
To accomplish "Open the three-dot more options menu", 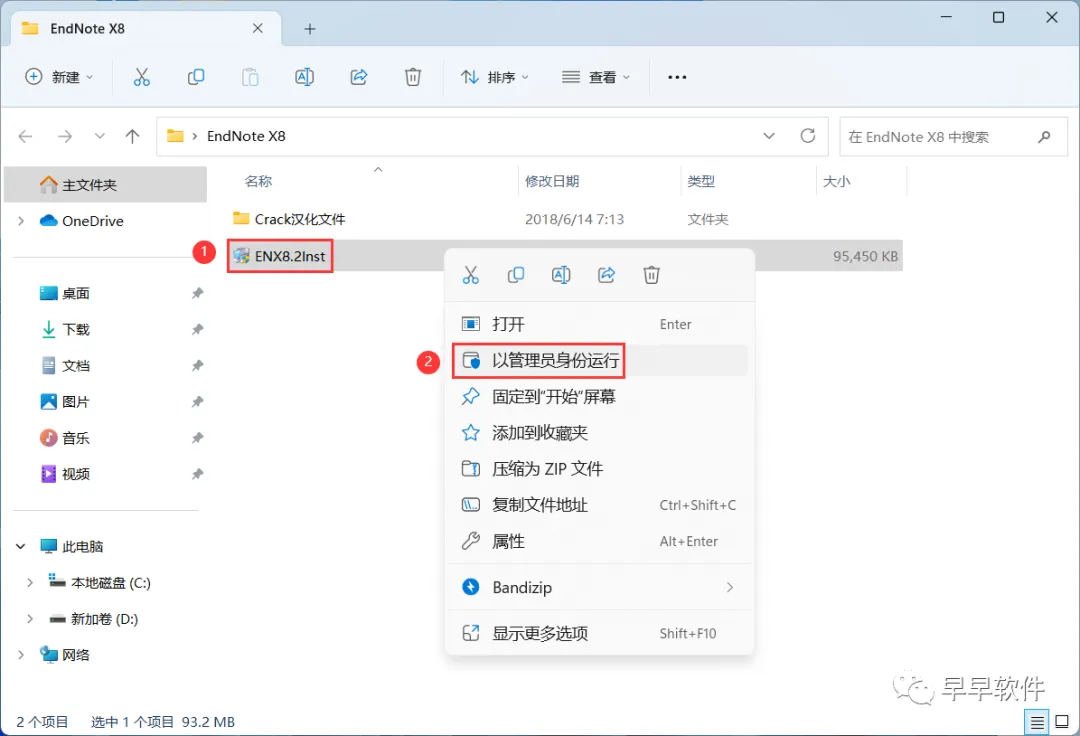I will pos(677,77).
